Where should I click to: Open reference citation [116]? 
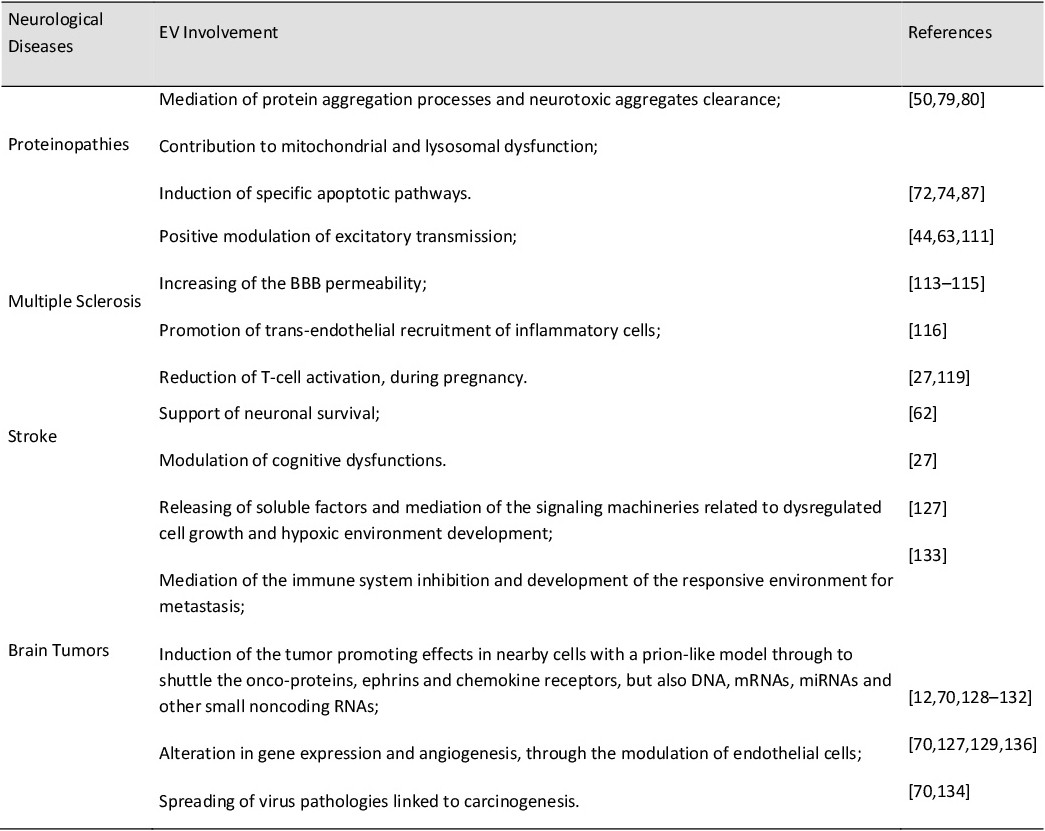point(927,331)
